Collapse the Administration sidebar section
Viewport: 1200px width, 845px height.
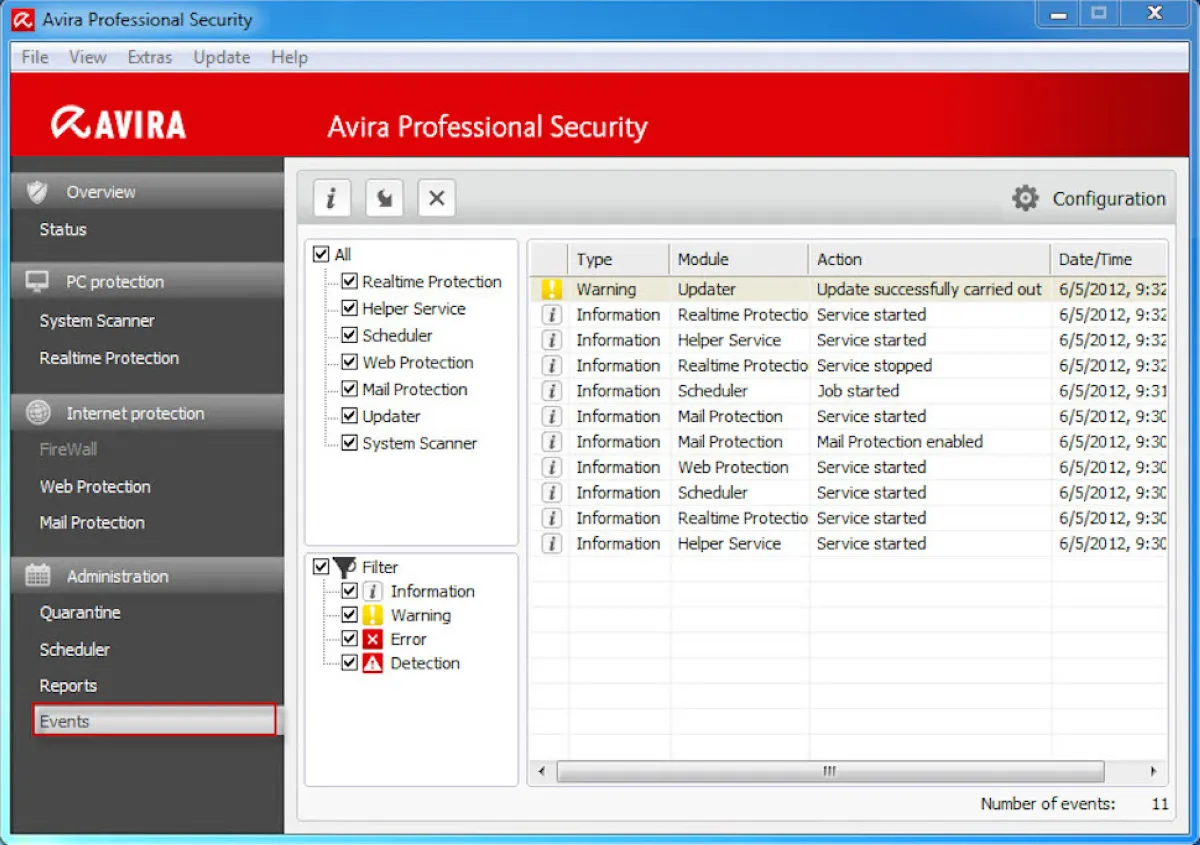point(147,576)
